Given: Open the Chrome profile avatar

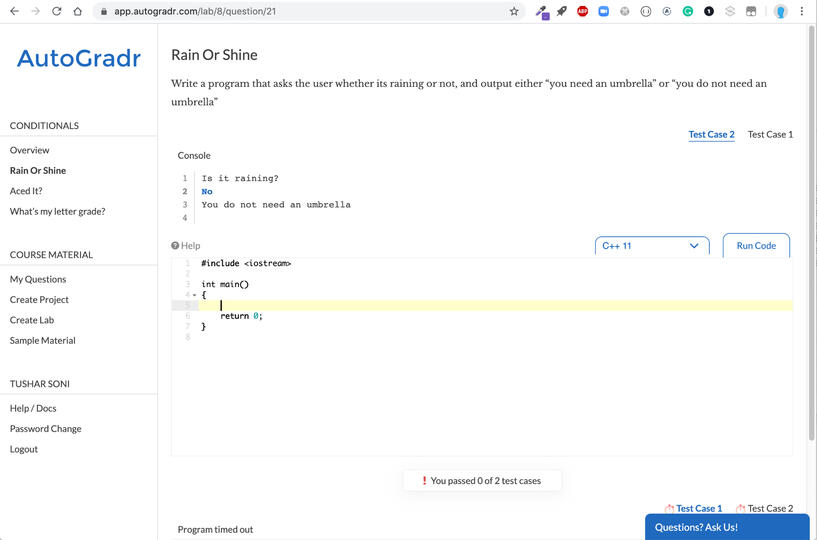Looking at the screenshot, I should click(x=781, y=11).
